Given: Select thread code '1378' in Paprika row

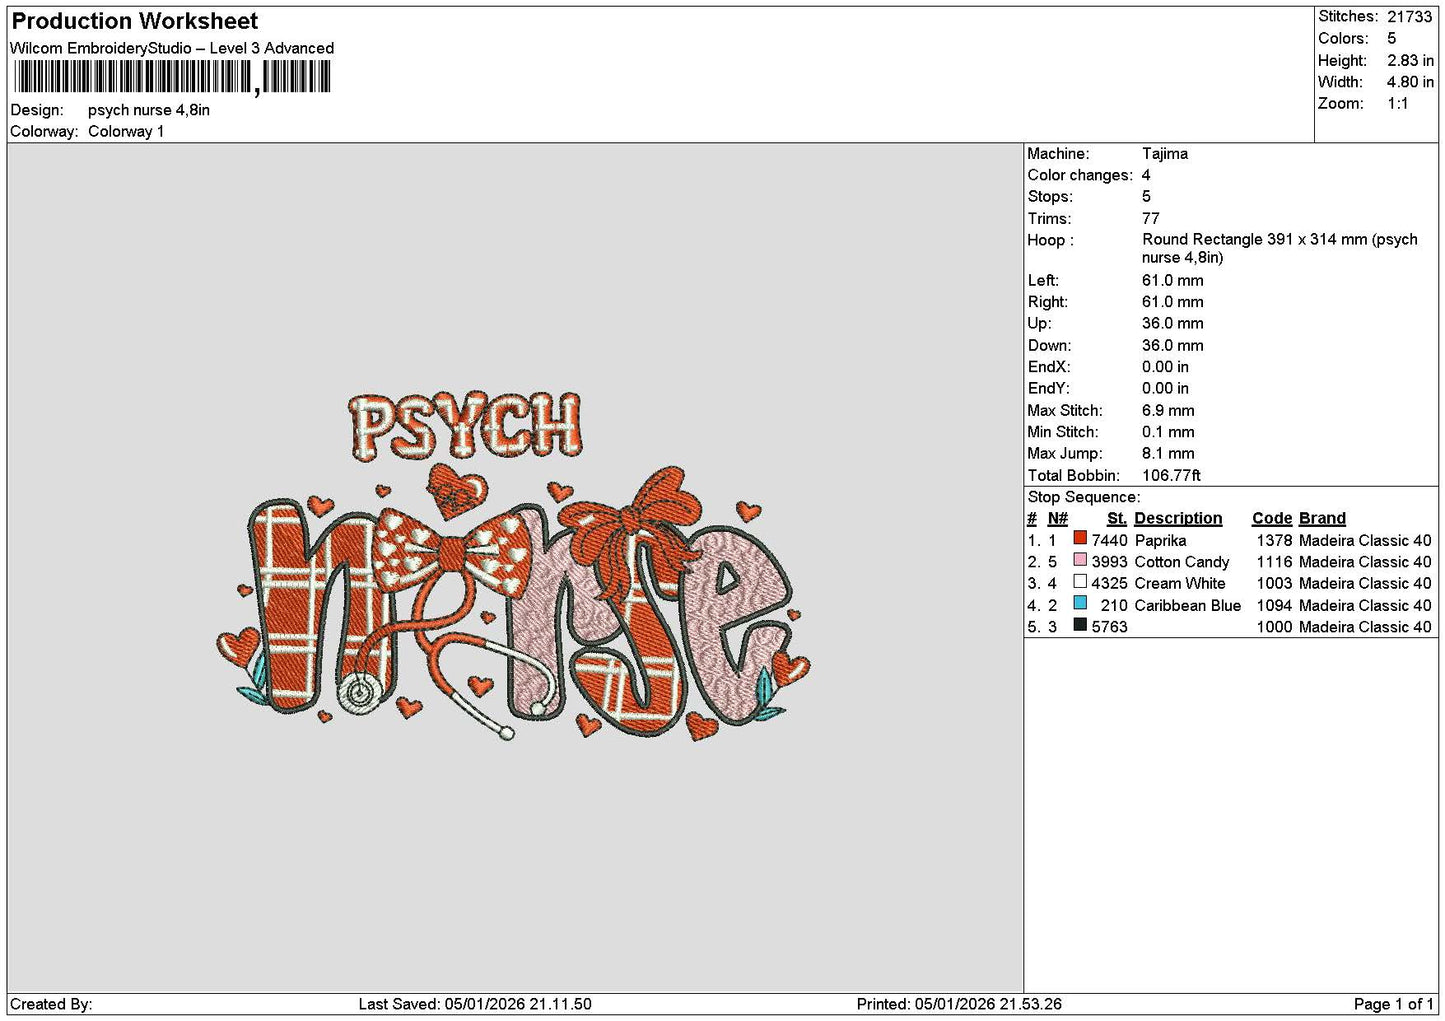Looking at the screenshot, I should [x=1275, y=540].
